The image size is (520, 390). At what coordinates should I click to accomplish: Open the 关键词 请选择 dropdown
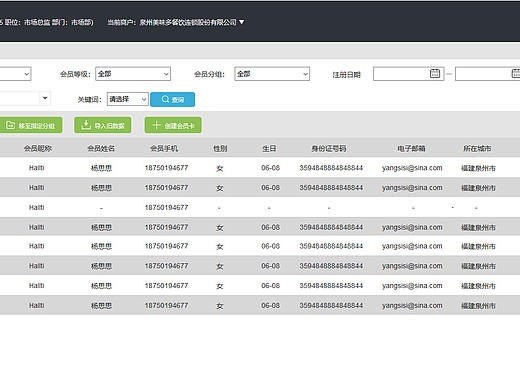(128, 99)
